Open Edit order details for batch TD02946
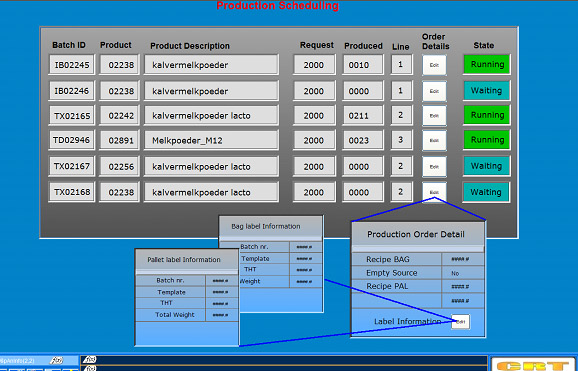Image resolution: width=578 pixels, height=371 pixels. click(434, 140)
